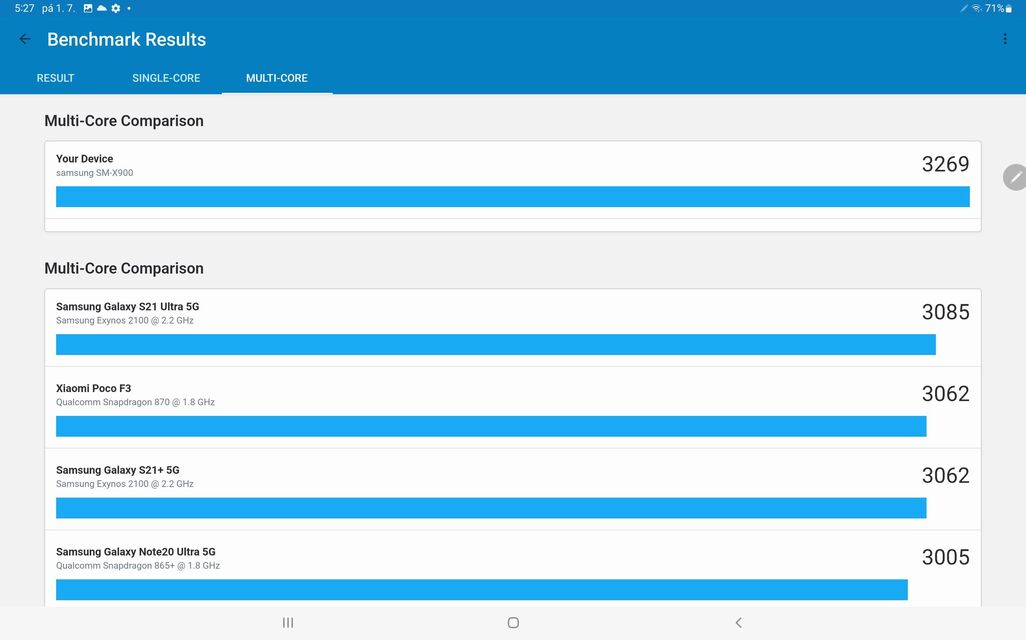Open the screenshot notification icon in status bar
The width and height of the screenshot is (1026, 640).
[x=88, y=8]
